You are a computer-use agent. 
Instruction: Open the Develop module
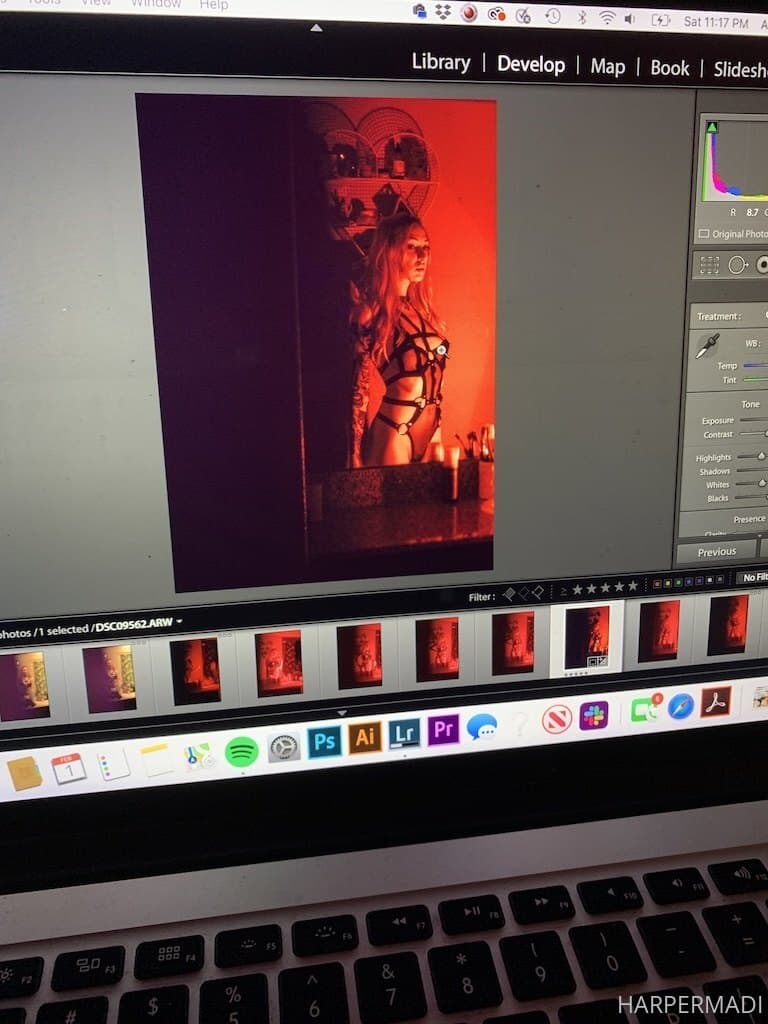tap(531, 64)
